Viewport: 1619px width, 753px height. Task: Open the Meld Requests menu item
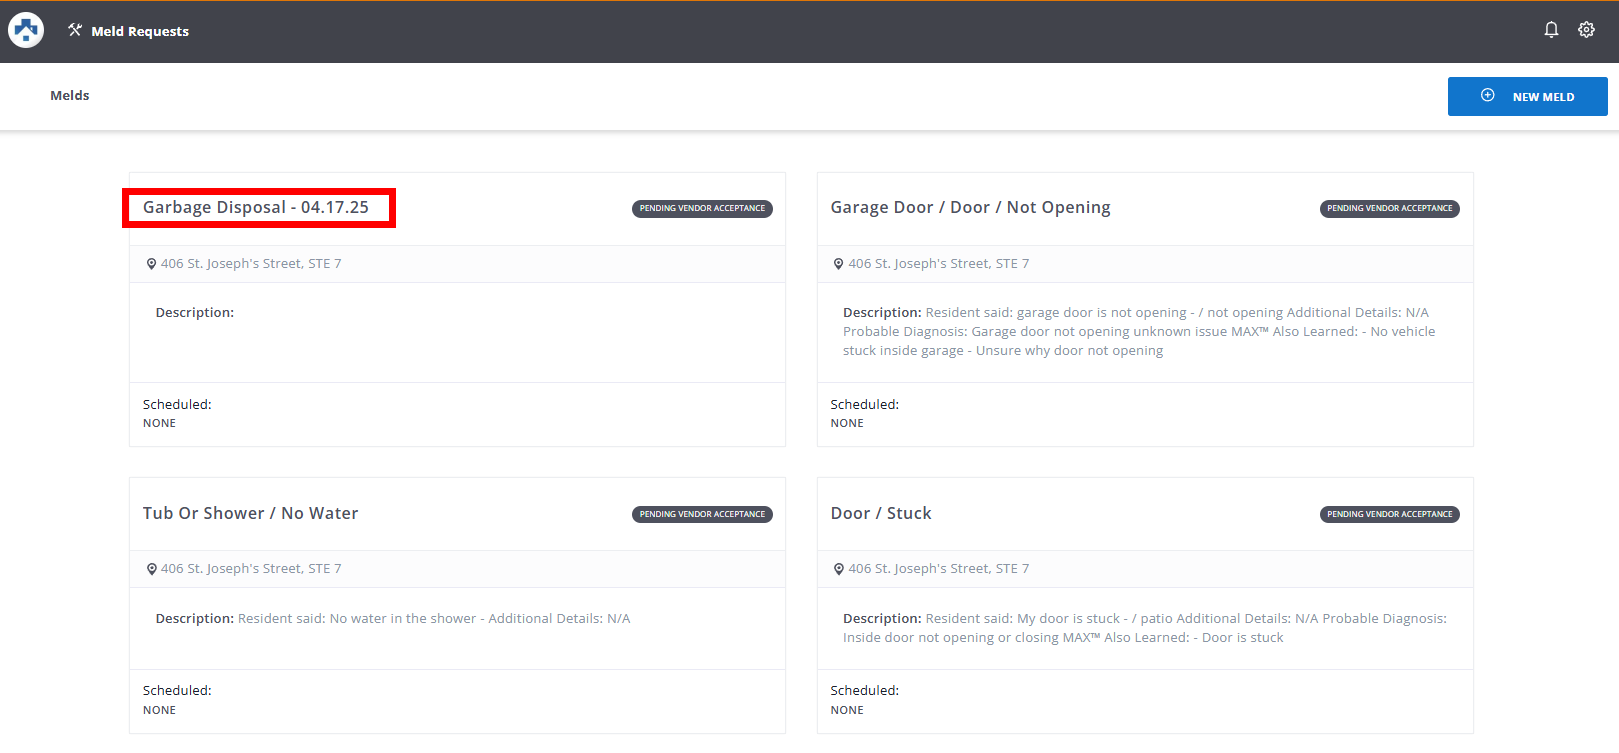[x=139, y=31]
